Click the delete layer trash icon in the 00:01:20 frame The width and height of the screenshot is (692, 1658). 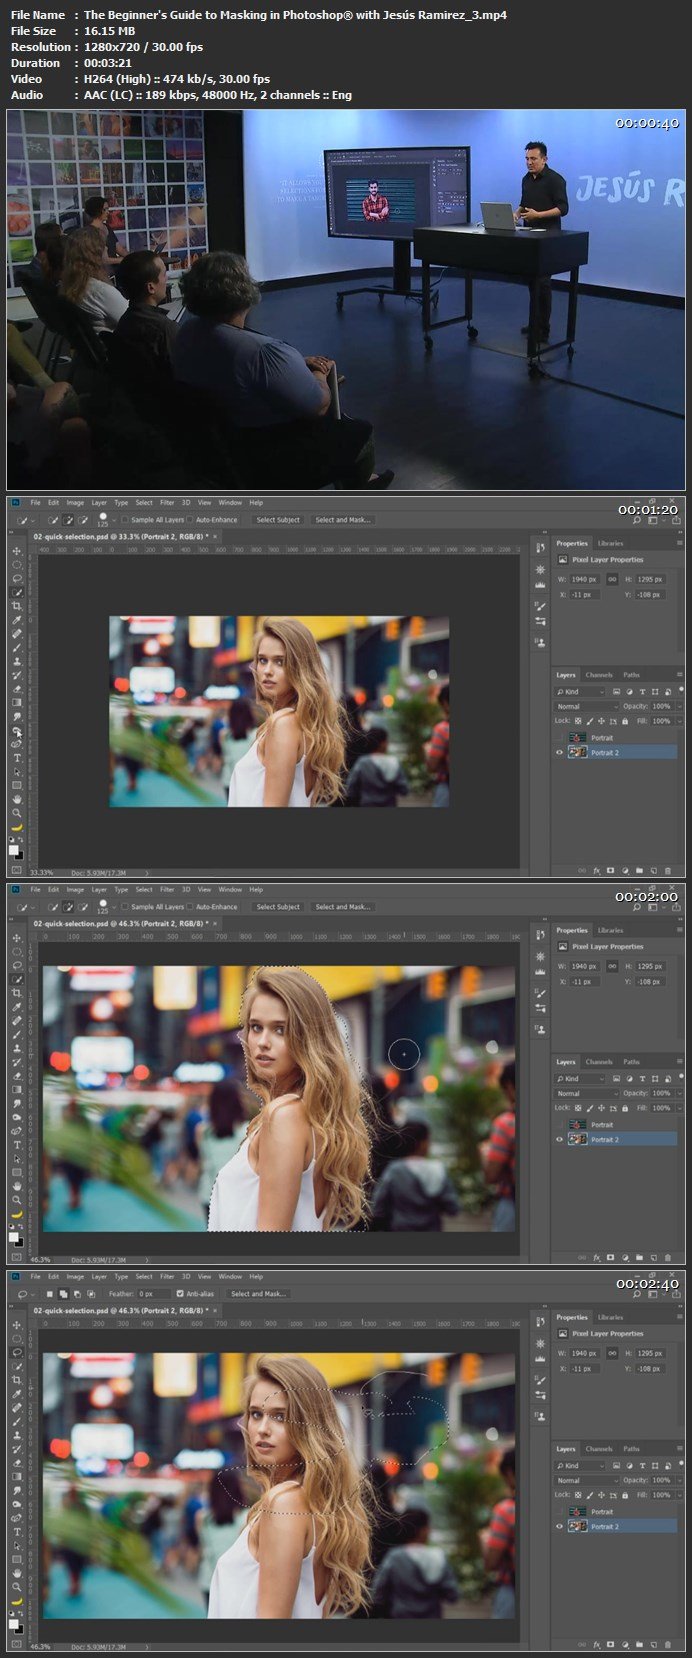(668, 871)
